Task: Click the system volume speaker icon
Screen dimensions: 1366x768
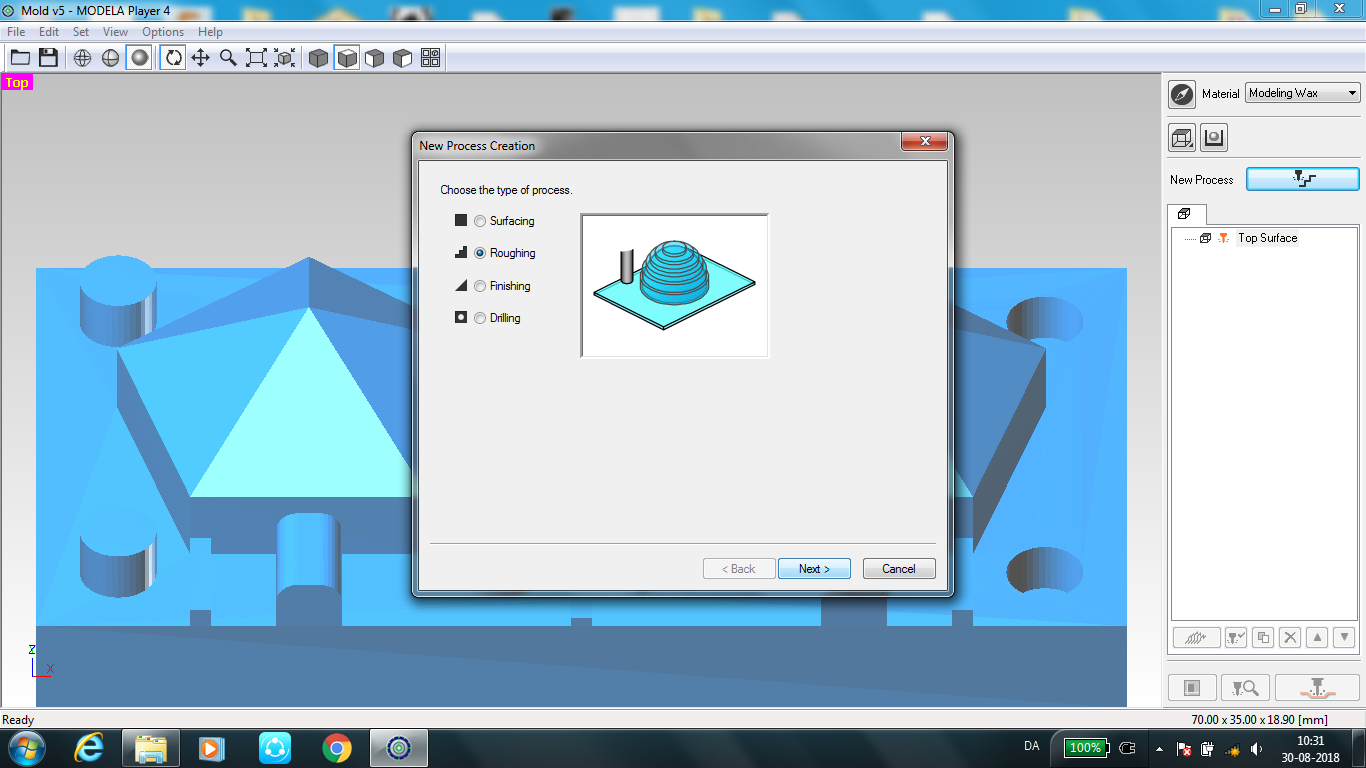Action: (x=1257, y=748)
